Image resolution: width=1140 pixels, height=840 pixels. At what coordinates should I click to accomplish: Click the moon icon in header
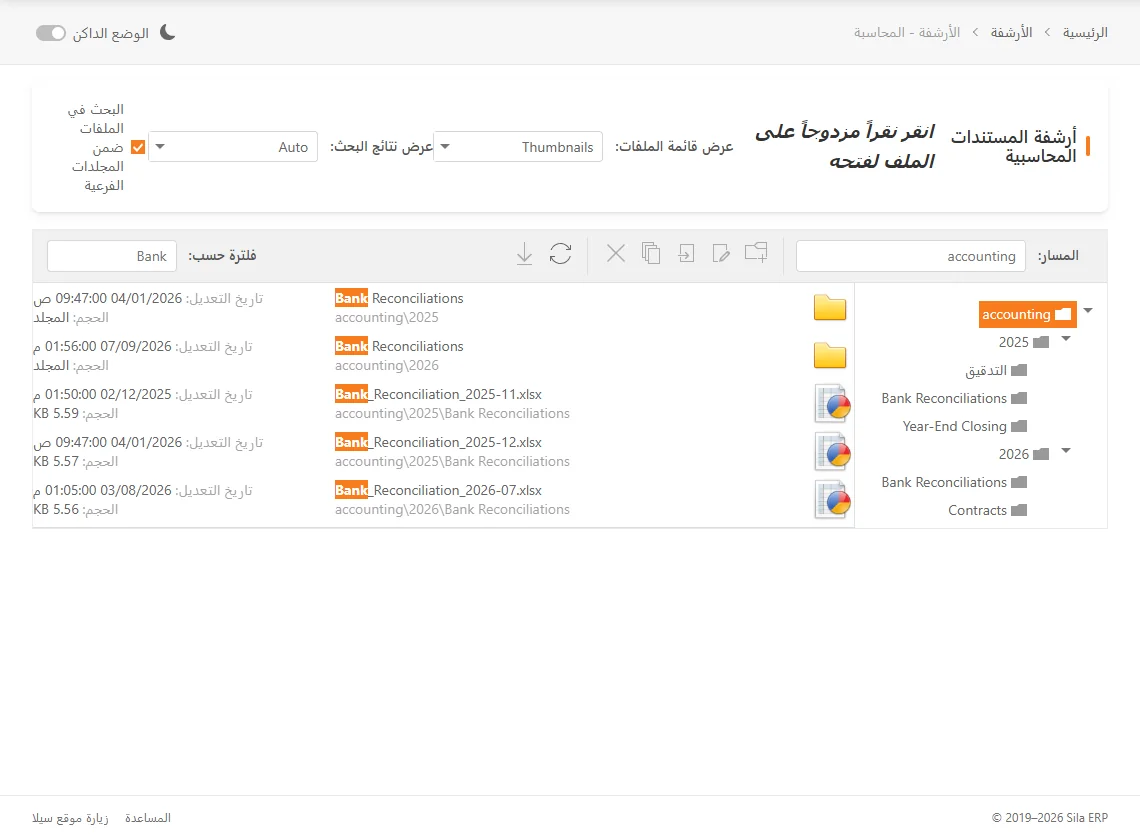pyautogui.click(x=167, y=33)
